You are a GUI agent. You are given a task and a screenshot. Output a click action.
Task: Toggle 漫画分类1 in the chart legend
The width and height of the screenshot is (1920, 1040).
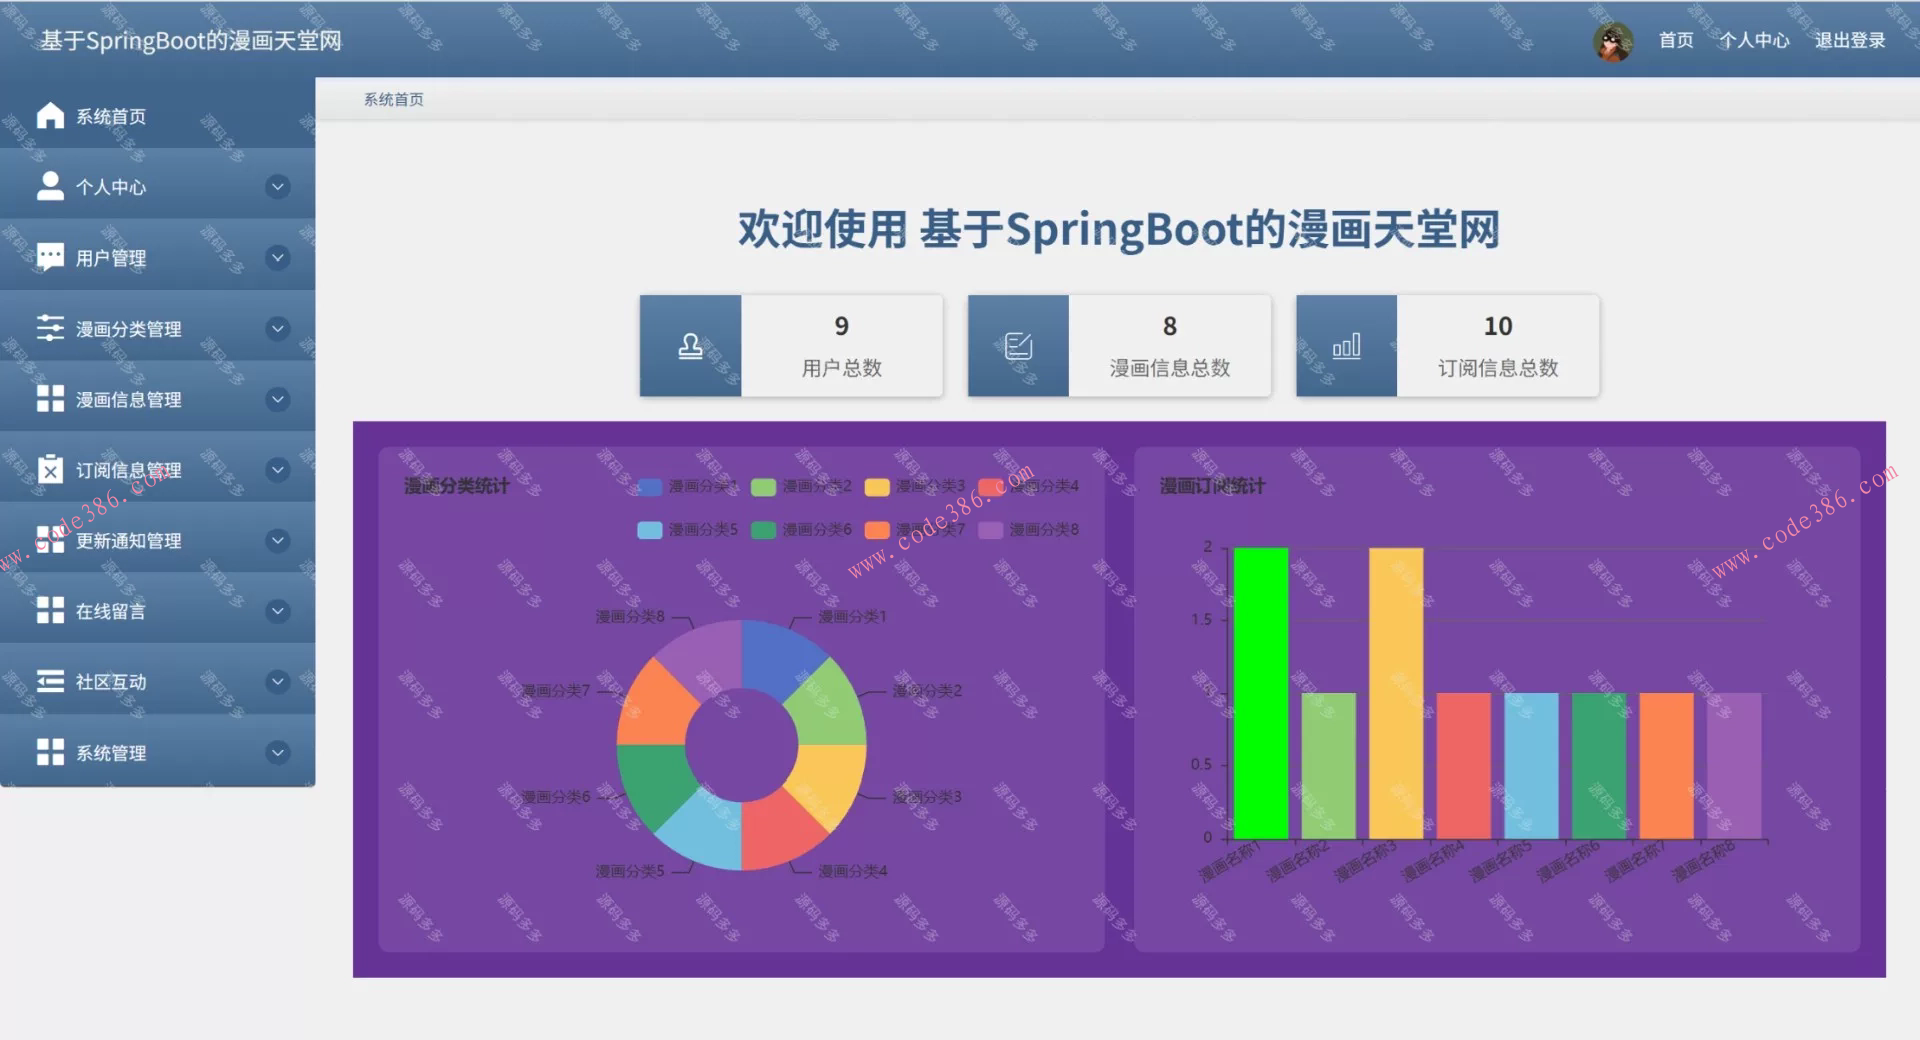(x=687, y=486)
